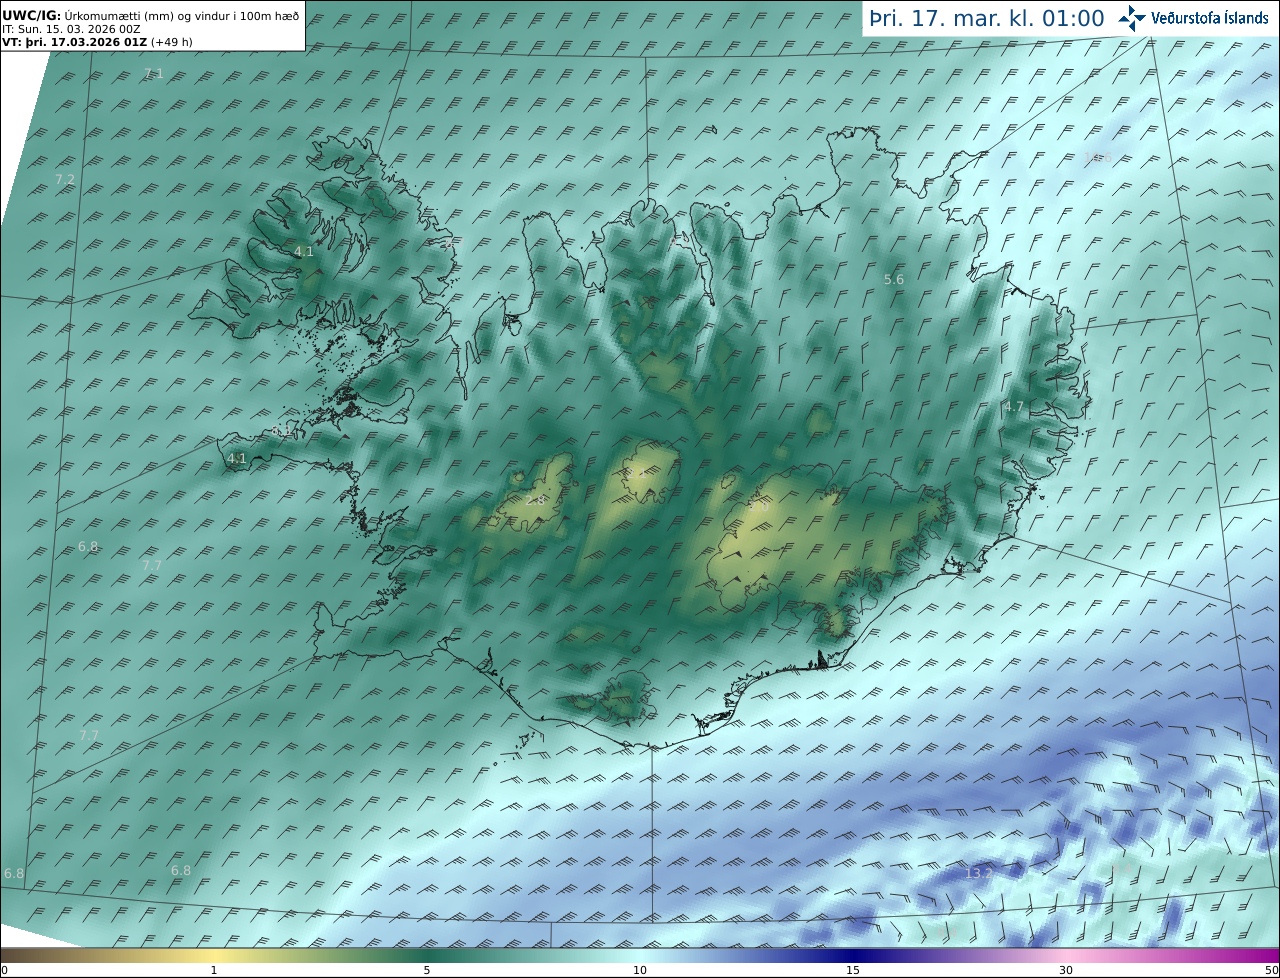Click the 4.1 value on the Westfjords

coord(304,252)
